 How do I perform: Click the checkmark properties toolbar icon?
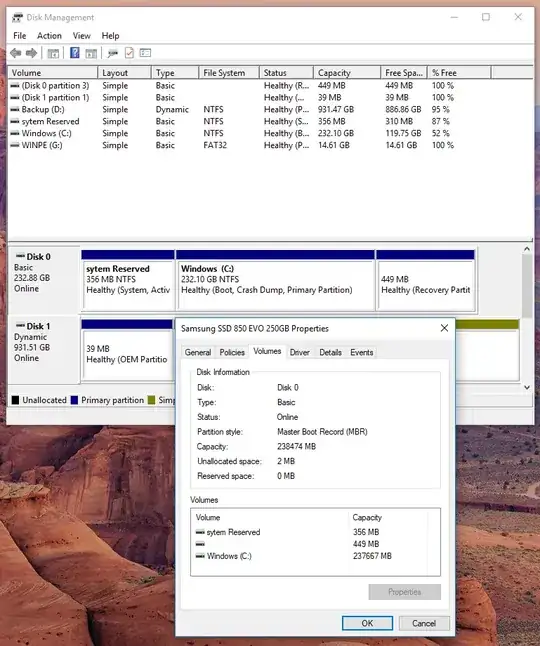[x=129, y=53]
